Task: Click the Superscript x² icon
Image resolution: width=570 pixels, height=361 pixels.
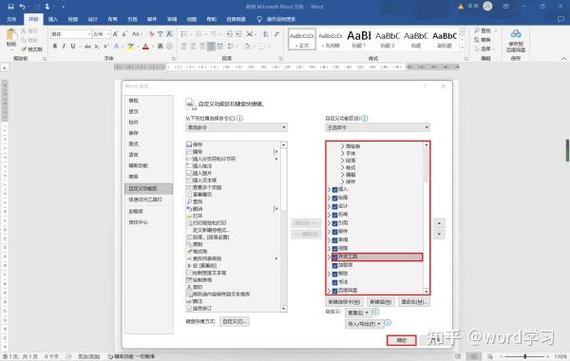Action: click(106, 47)
